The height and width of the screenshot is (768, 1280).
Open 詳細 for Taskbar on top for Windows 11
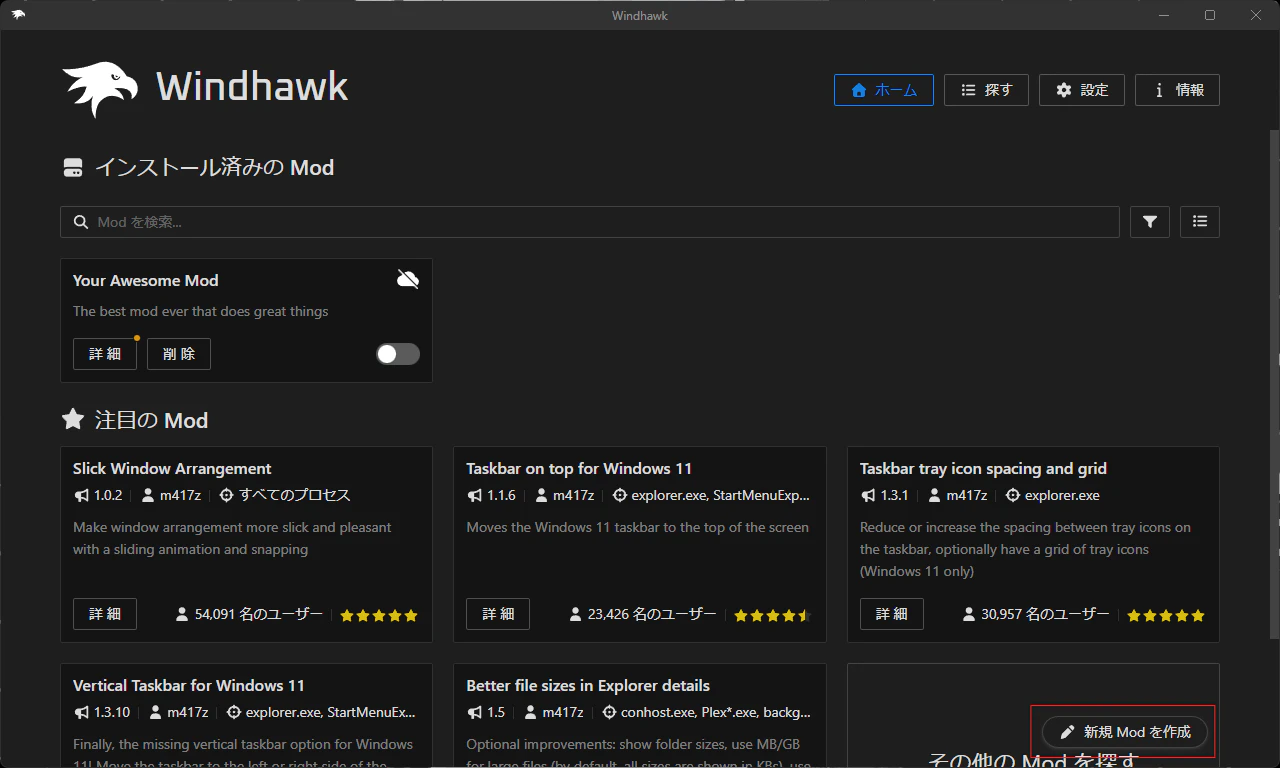498,614
